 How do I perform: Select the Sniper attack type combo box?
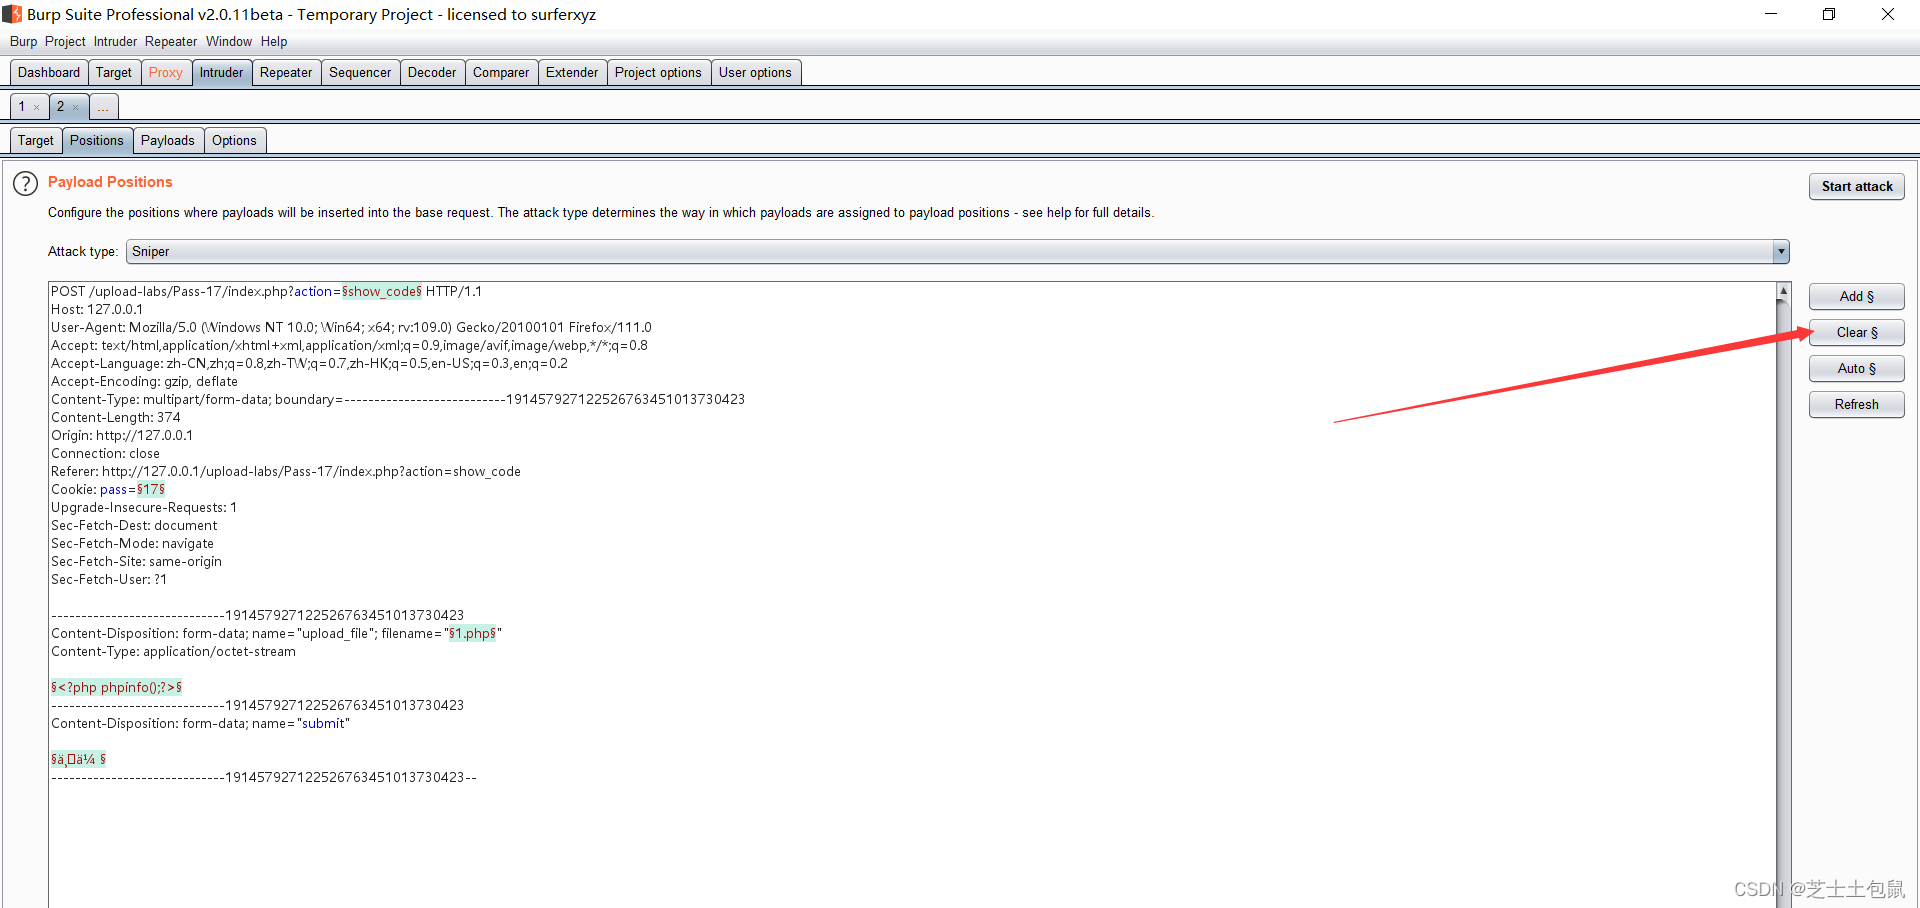957,252
